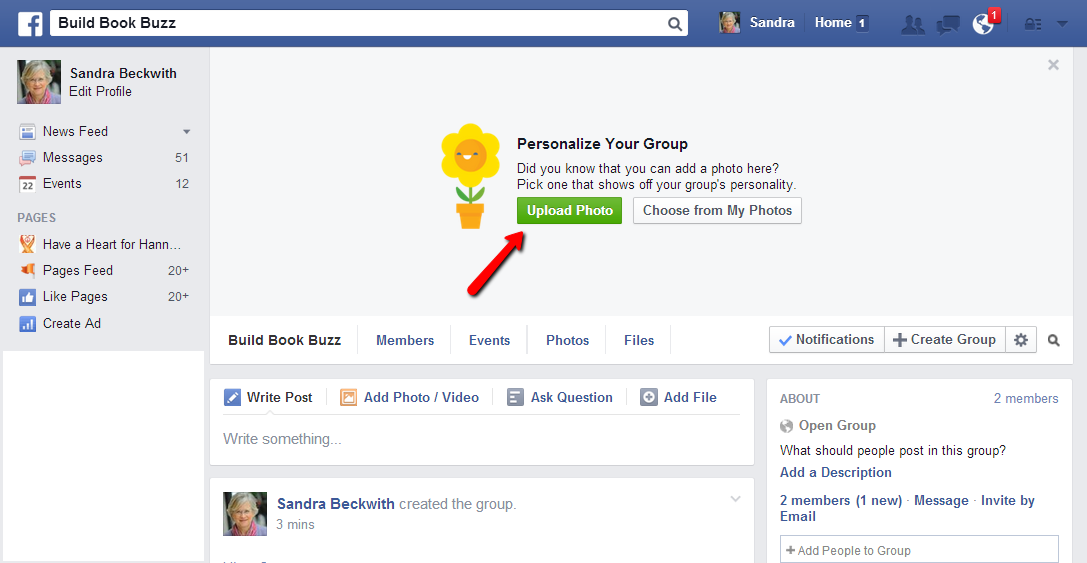
Task: Click the Create Group button
Action: click(x=944, y=340)
